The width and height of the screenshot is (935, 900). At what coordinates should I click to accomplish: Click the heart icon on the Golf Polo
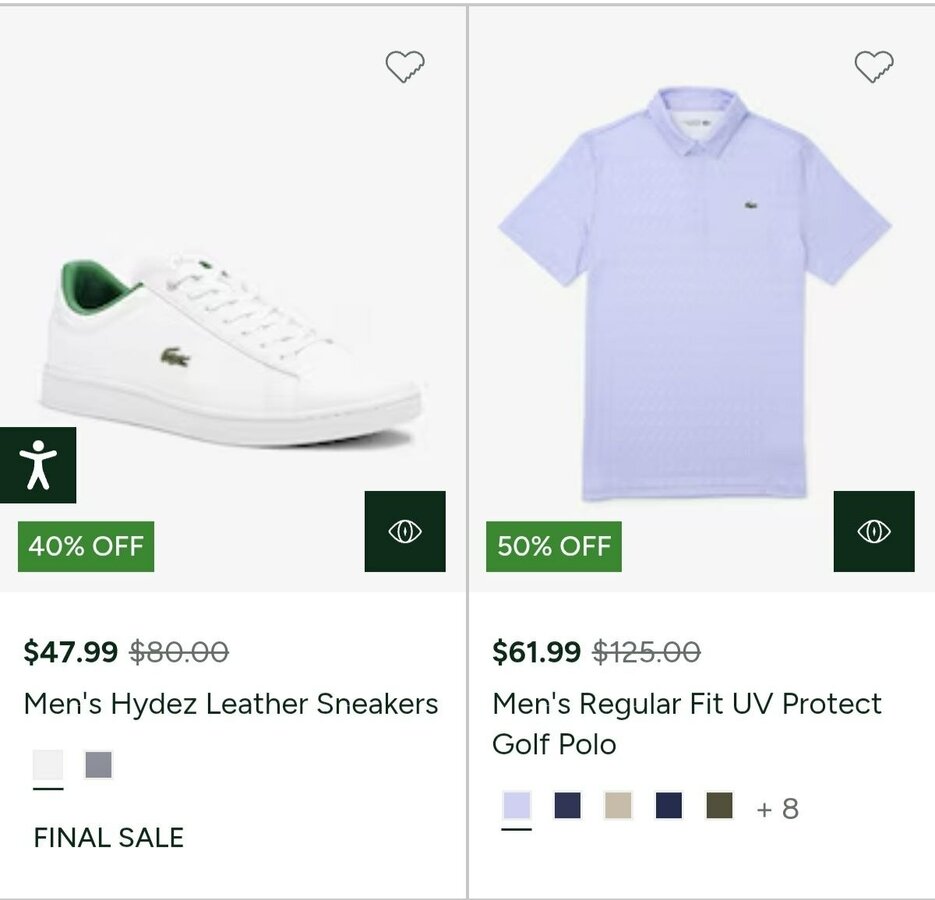[874, 67]
